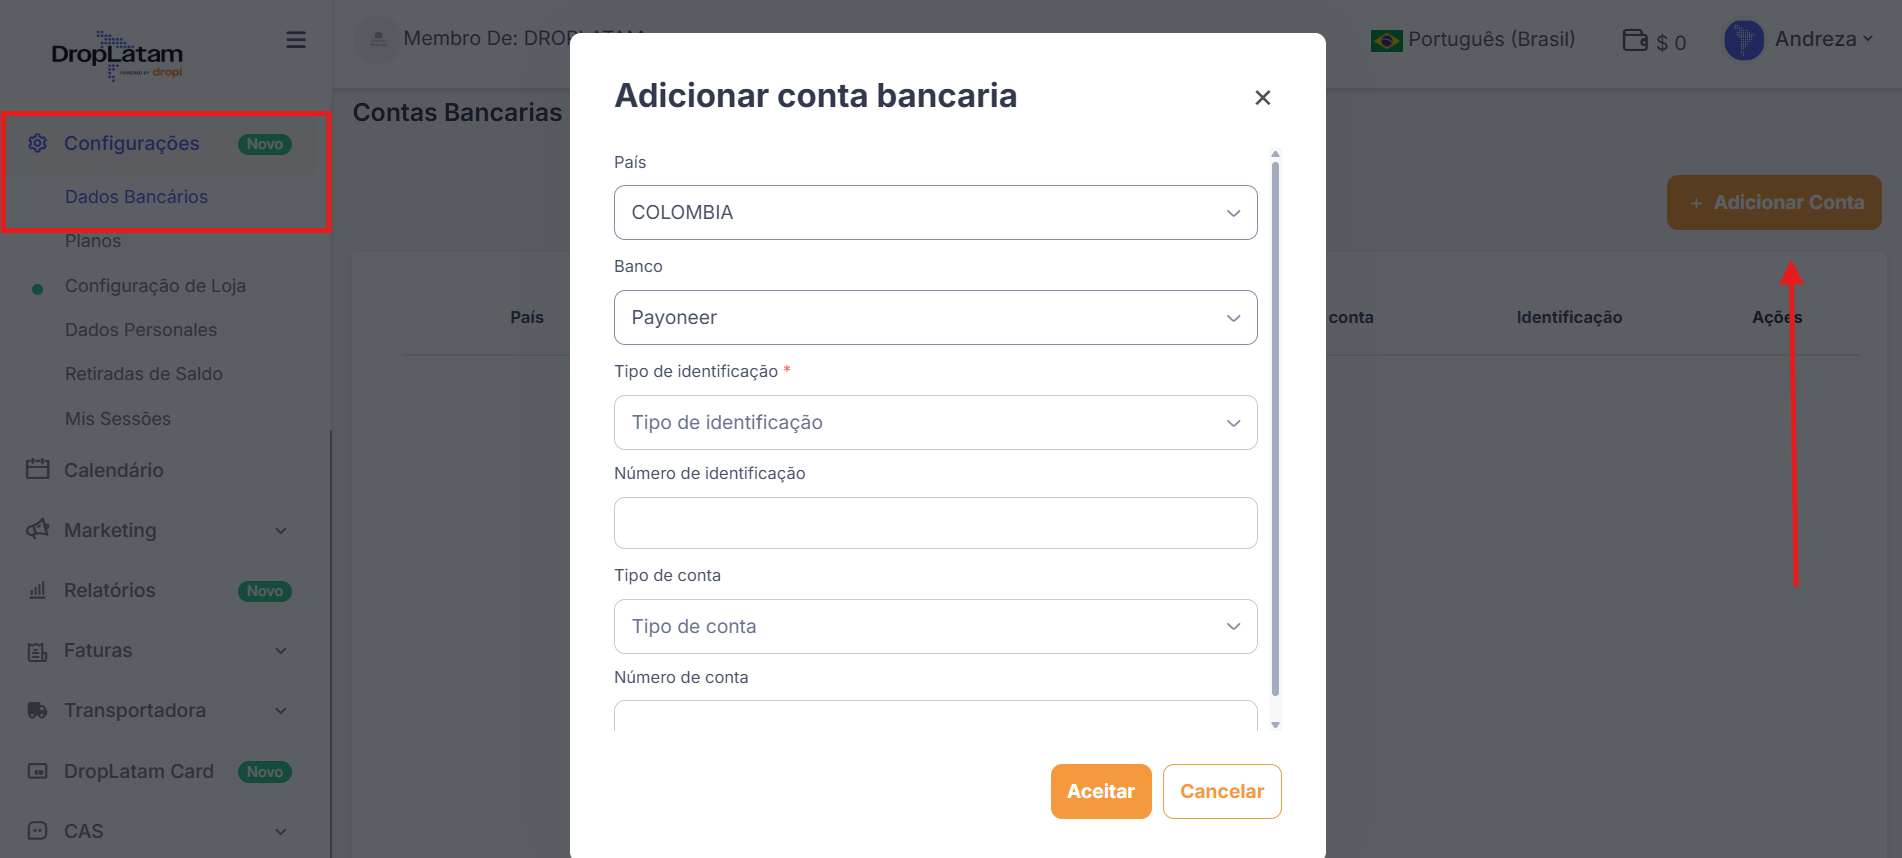Click the modal form vertical scrollbar
The height and width of the screenshot is (858, 1902).
pyautogui.click(x=1275, y=430)
